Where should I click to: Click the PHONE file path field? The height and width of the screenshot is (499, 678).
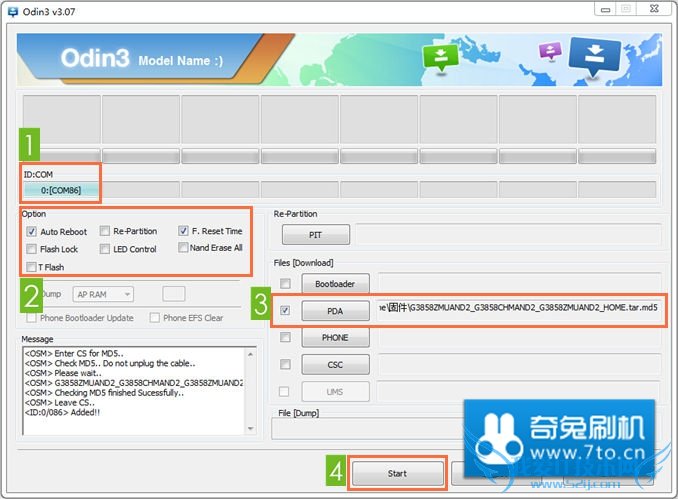[x=520, y=337]
